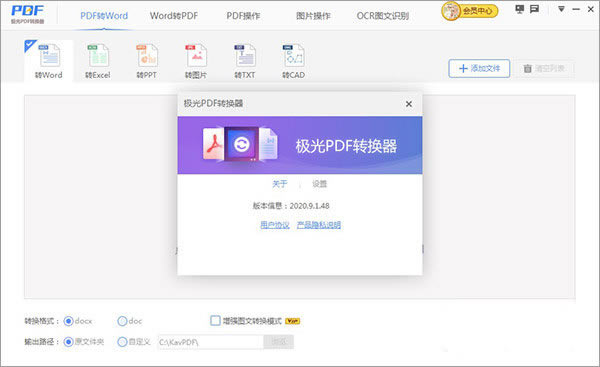This screenshot has width=600, height=367.
Task: Click the 添加文件 button
Action: (479, 69)
